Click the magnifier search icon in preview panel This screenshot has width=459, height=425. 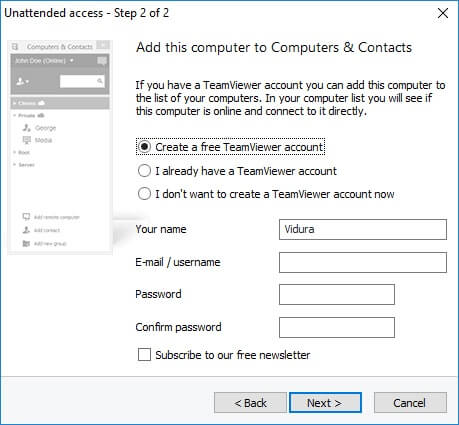coord(100,81)
